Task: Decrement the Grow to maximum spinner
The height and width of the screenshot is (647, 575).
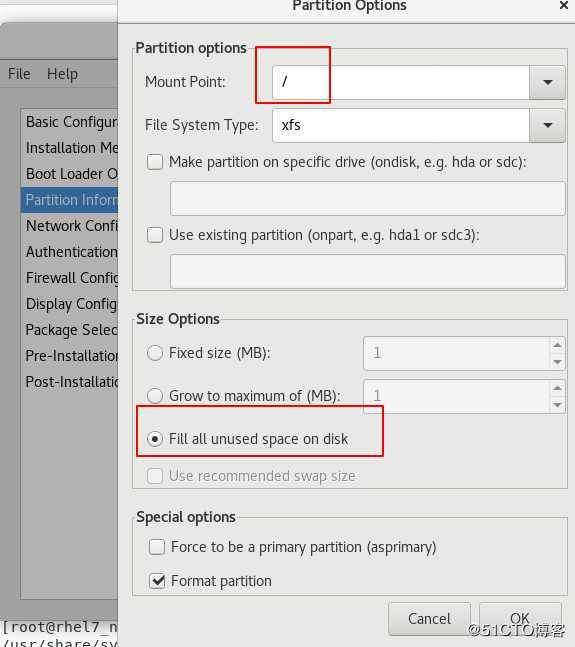Action: point(557,405)
